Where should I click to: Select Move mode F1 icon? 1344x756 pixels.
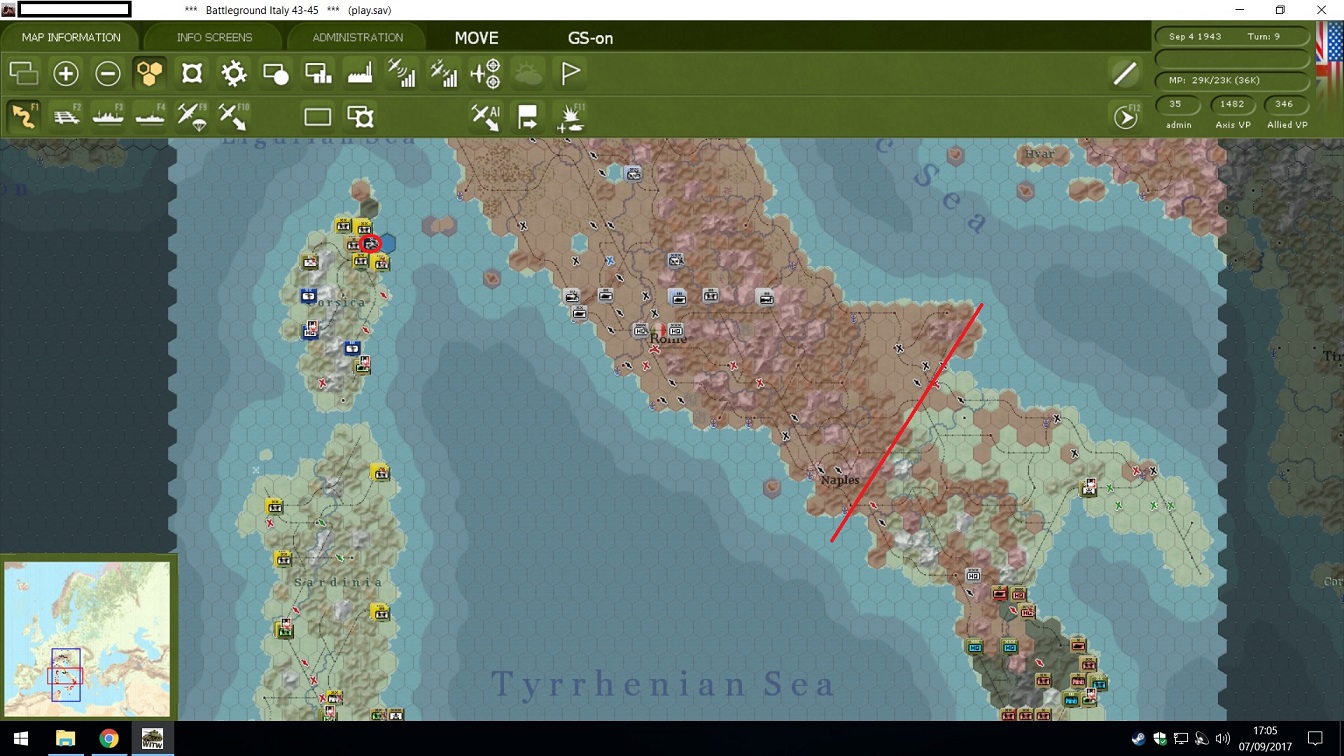click(24, 117)
